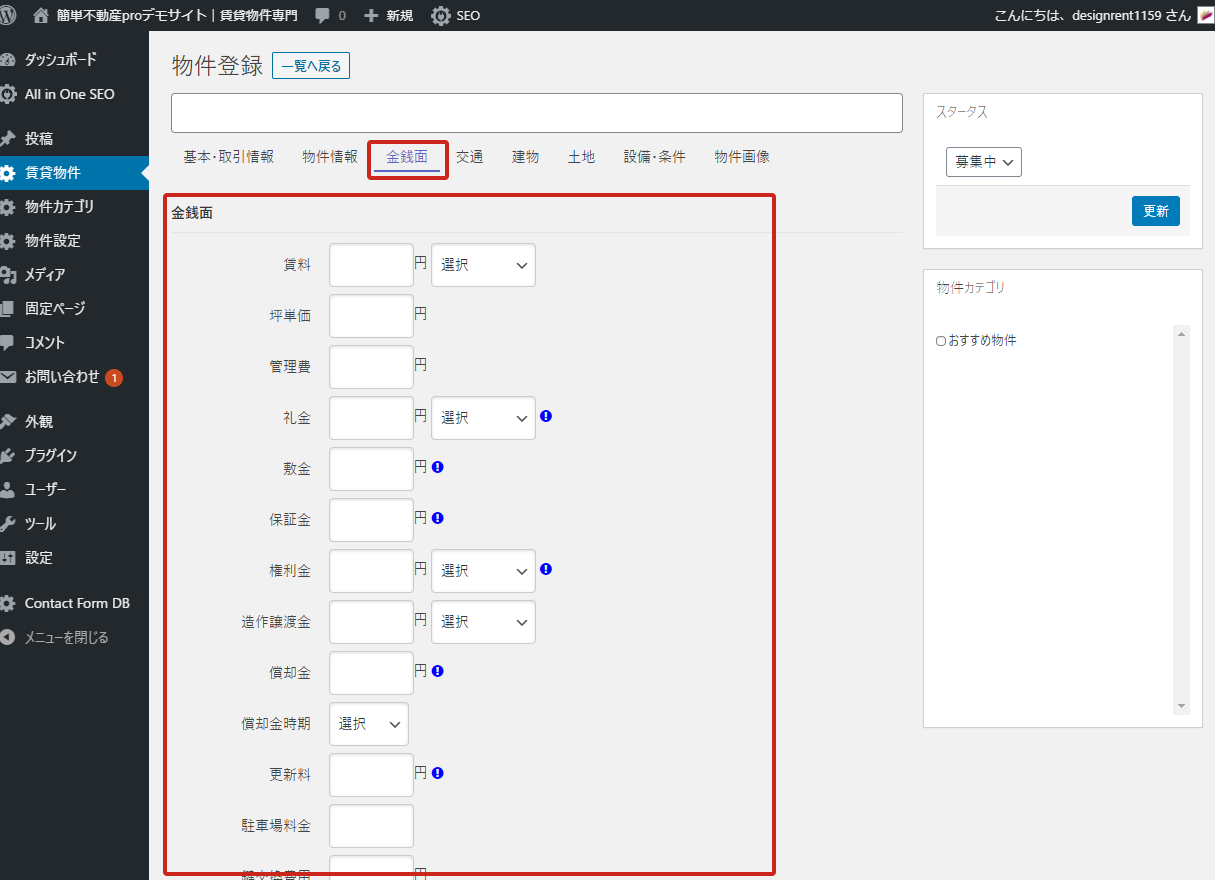This screenshot has width=1215, height=880.
Task: Check the おすすめ物件 category checkbox
Action: (x=941, y=341)
